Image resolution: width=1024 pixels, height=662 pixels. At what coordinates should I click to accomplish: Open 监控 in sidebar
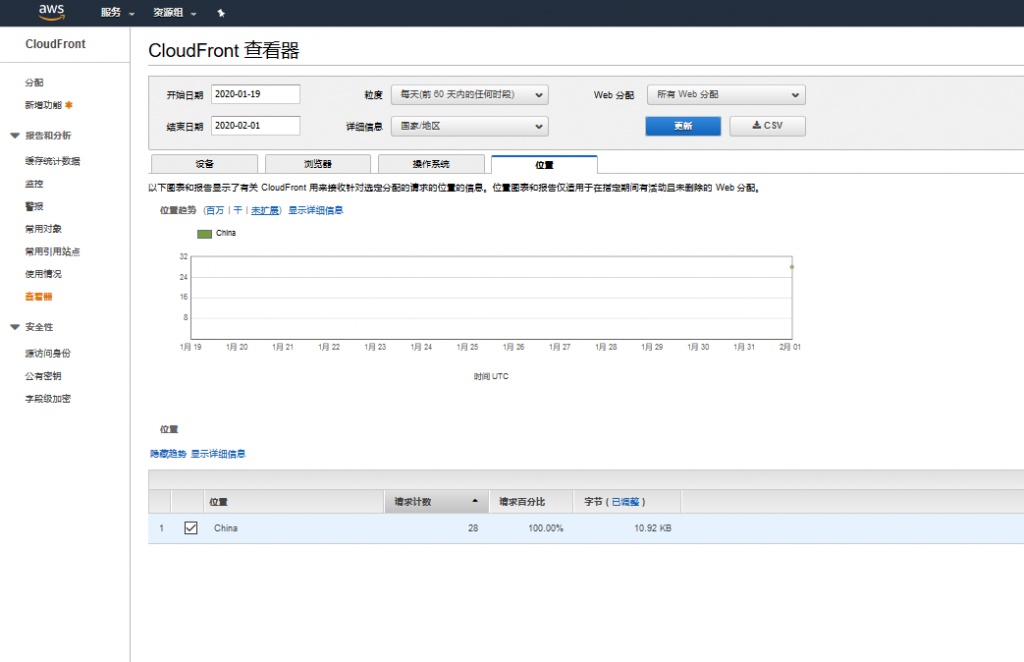pos(34,184)
